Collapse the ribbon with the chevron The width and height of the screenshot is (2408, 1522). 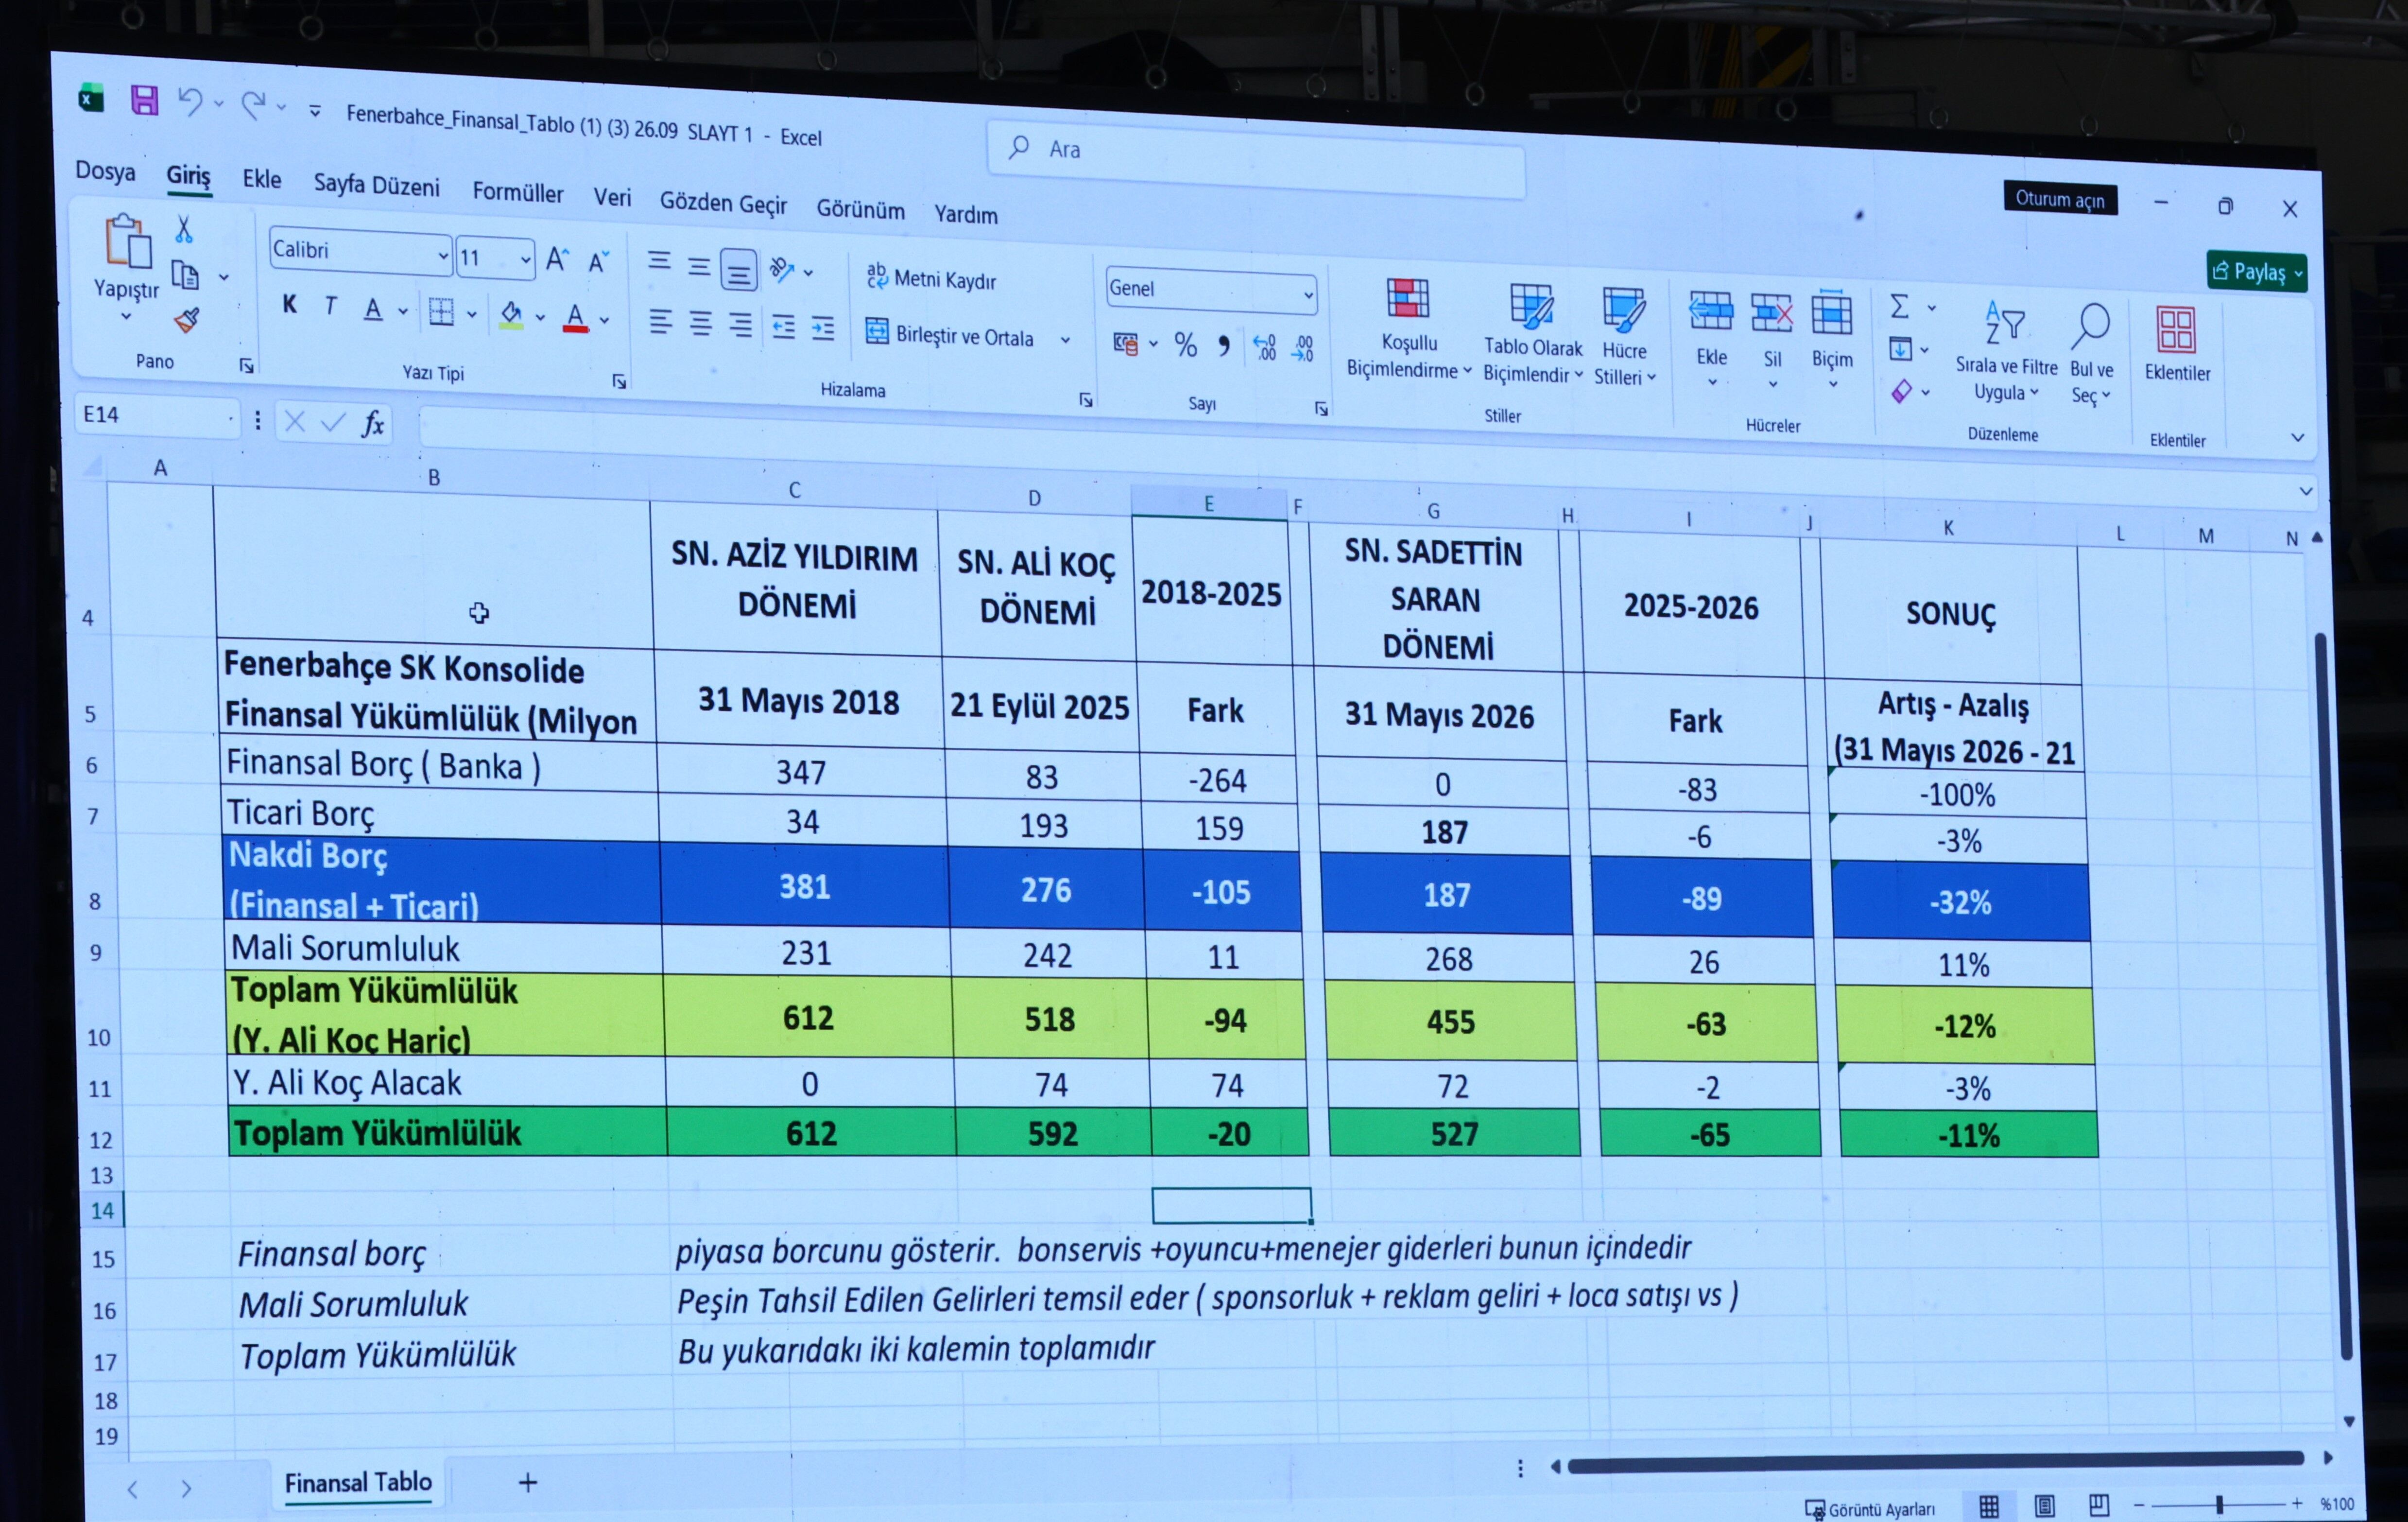(x=2298, y=437)
